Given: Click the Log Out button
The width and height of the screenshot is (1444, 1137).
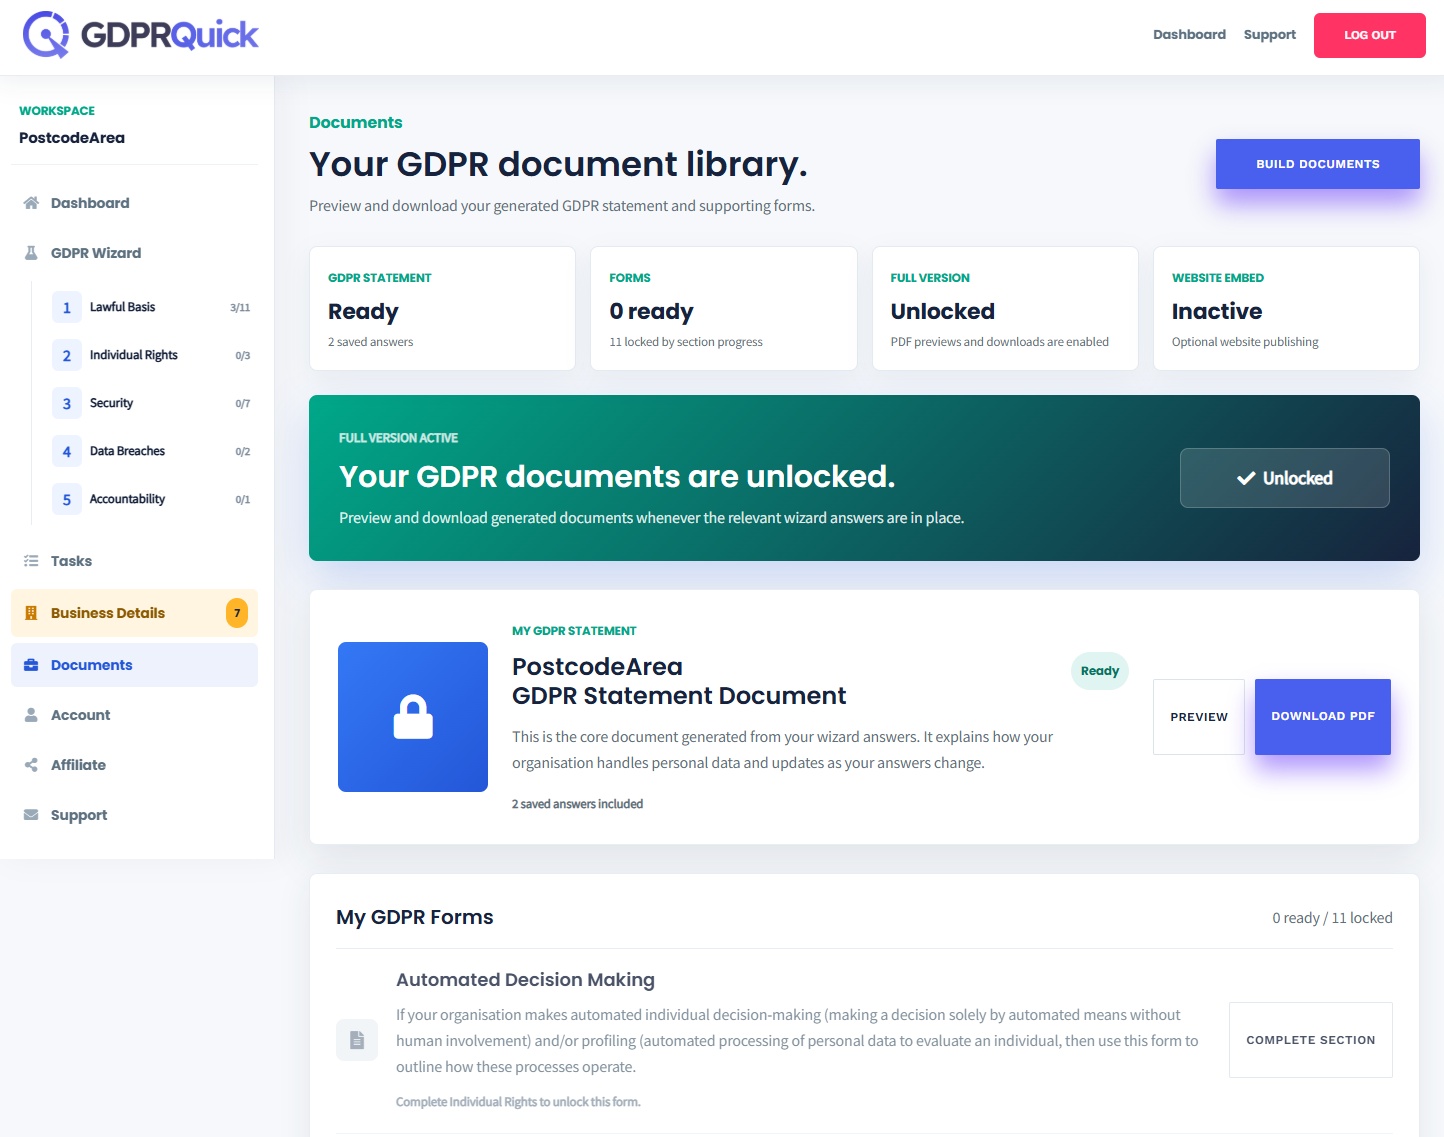Looking at the screenshot, I should pyautogui.click(x=1369, y=35).
